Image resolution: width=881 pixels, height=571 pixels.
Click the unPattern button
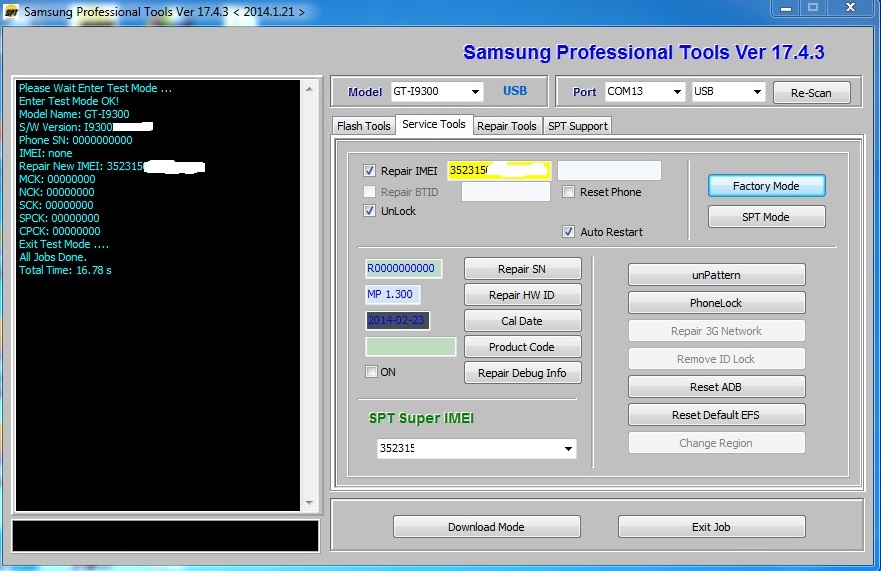click(716, 275)
